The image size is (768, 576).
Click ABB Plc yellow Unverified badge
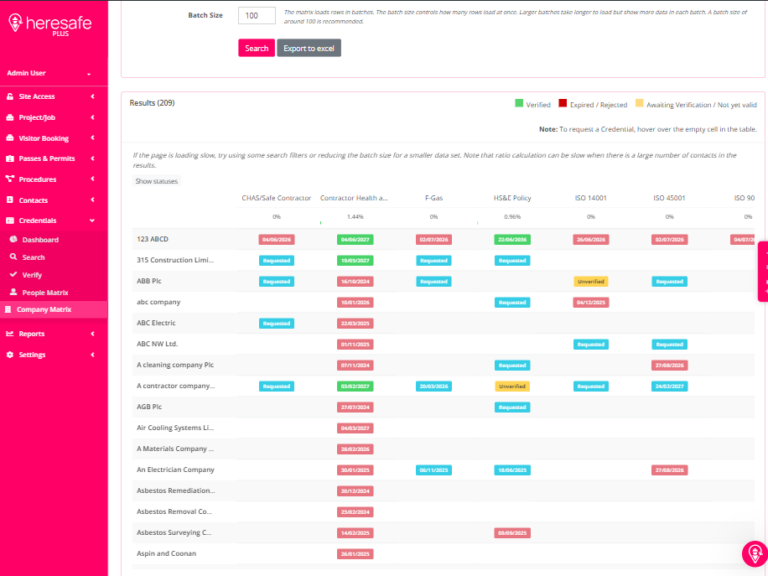pos(591,282)
